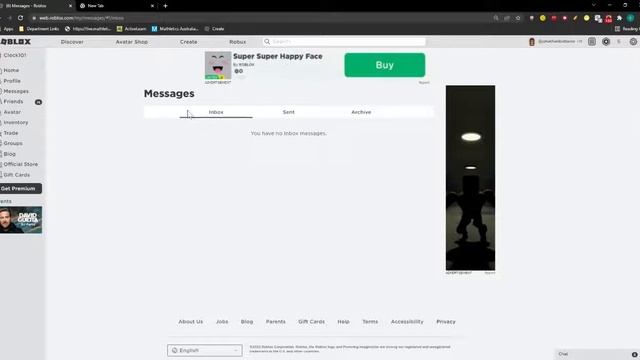This screenshot has width=640, height=360.
Task: Expand the chat panel icon at bottom right
Action: pyautogui.click(x=634, y=354)
